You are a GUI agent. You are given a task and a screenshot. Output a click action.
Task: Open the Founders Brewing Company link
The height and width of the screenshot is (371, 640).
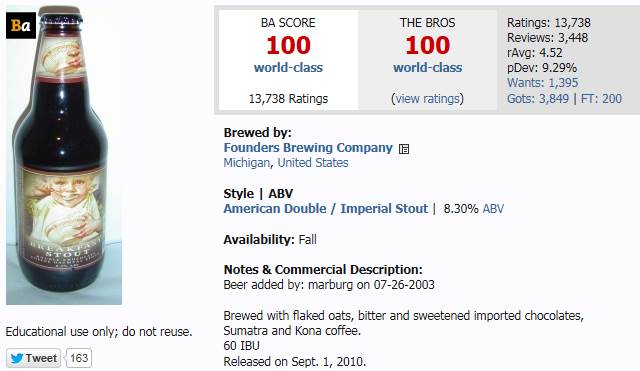pyautogui.click(x=308, y=148)
